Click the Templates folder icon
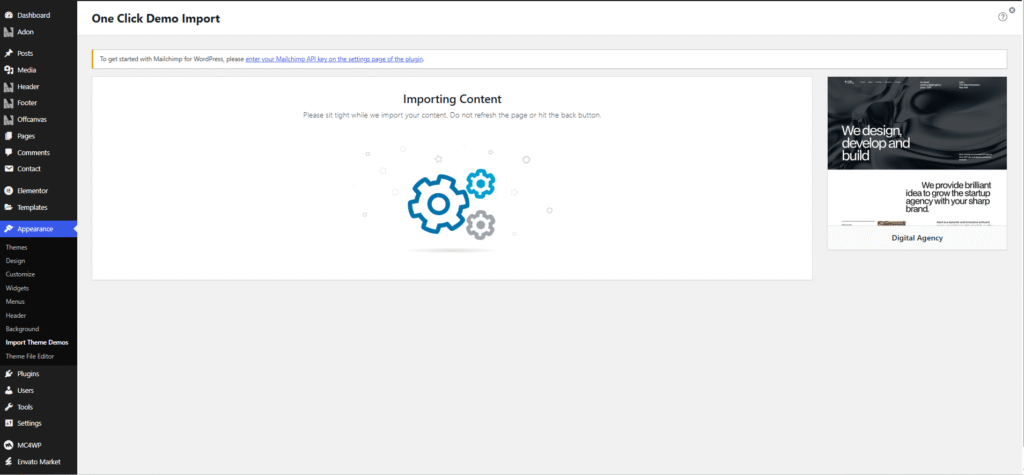Image resolution: width=1024 pixels, height=475 pixels. click(x=8, y=207)
